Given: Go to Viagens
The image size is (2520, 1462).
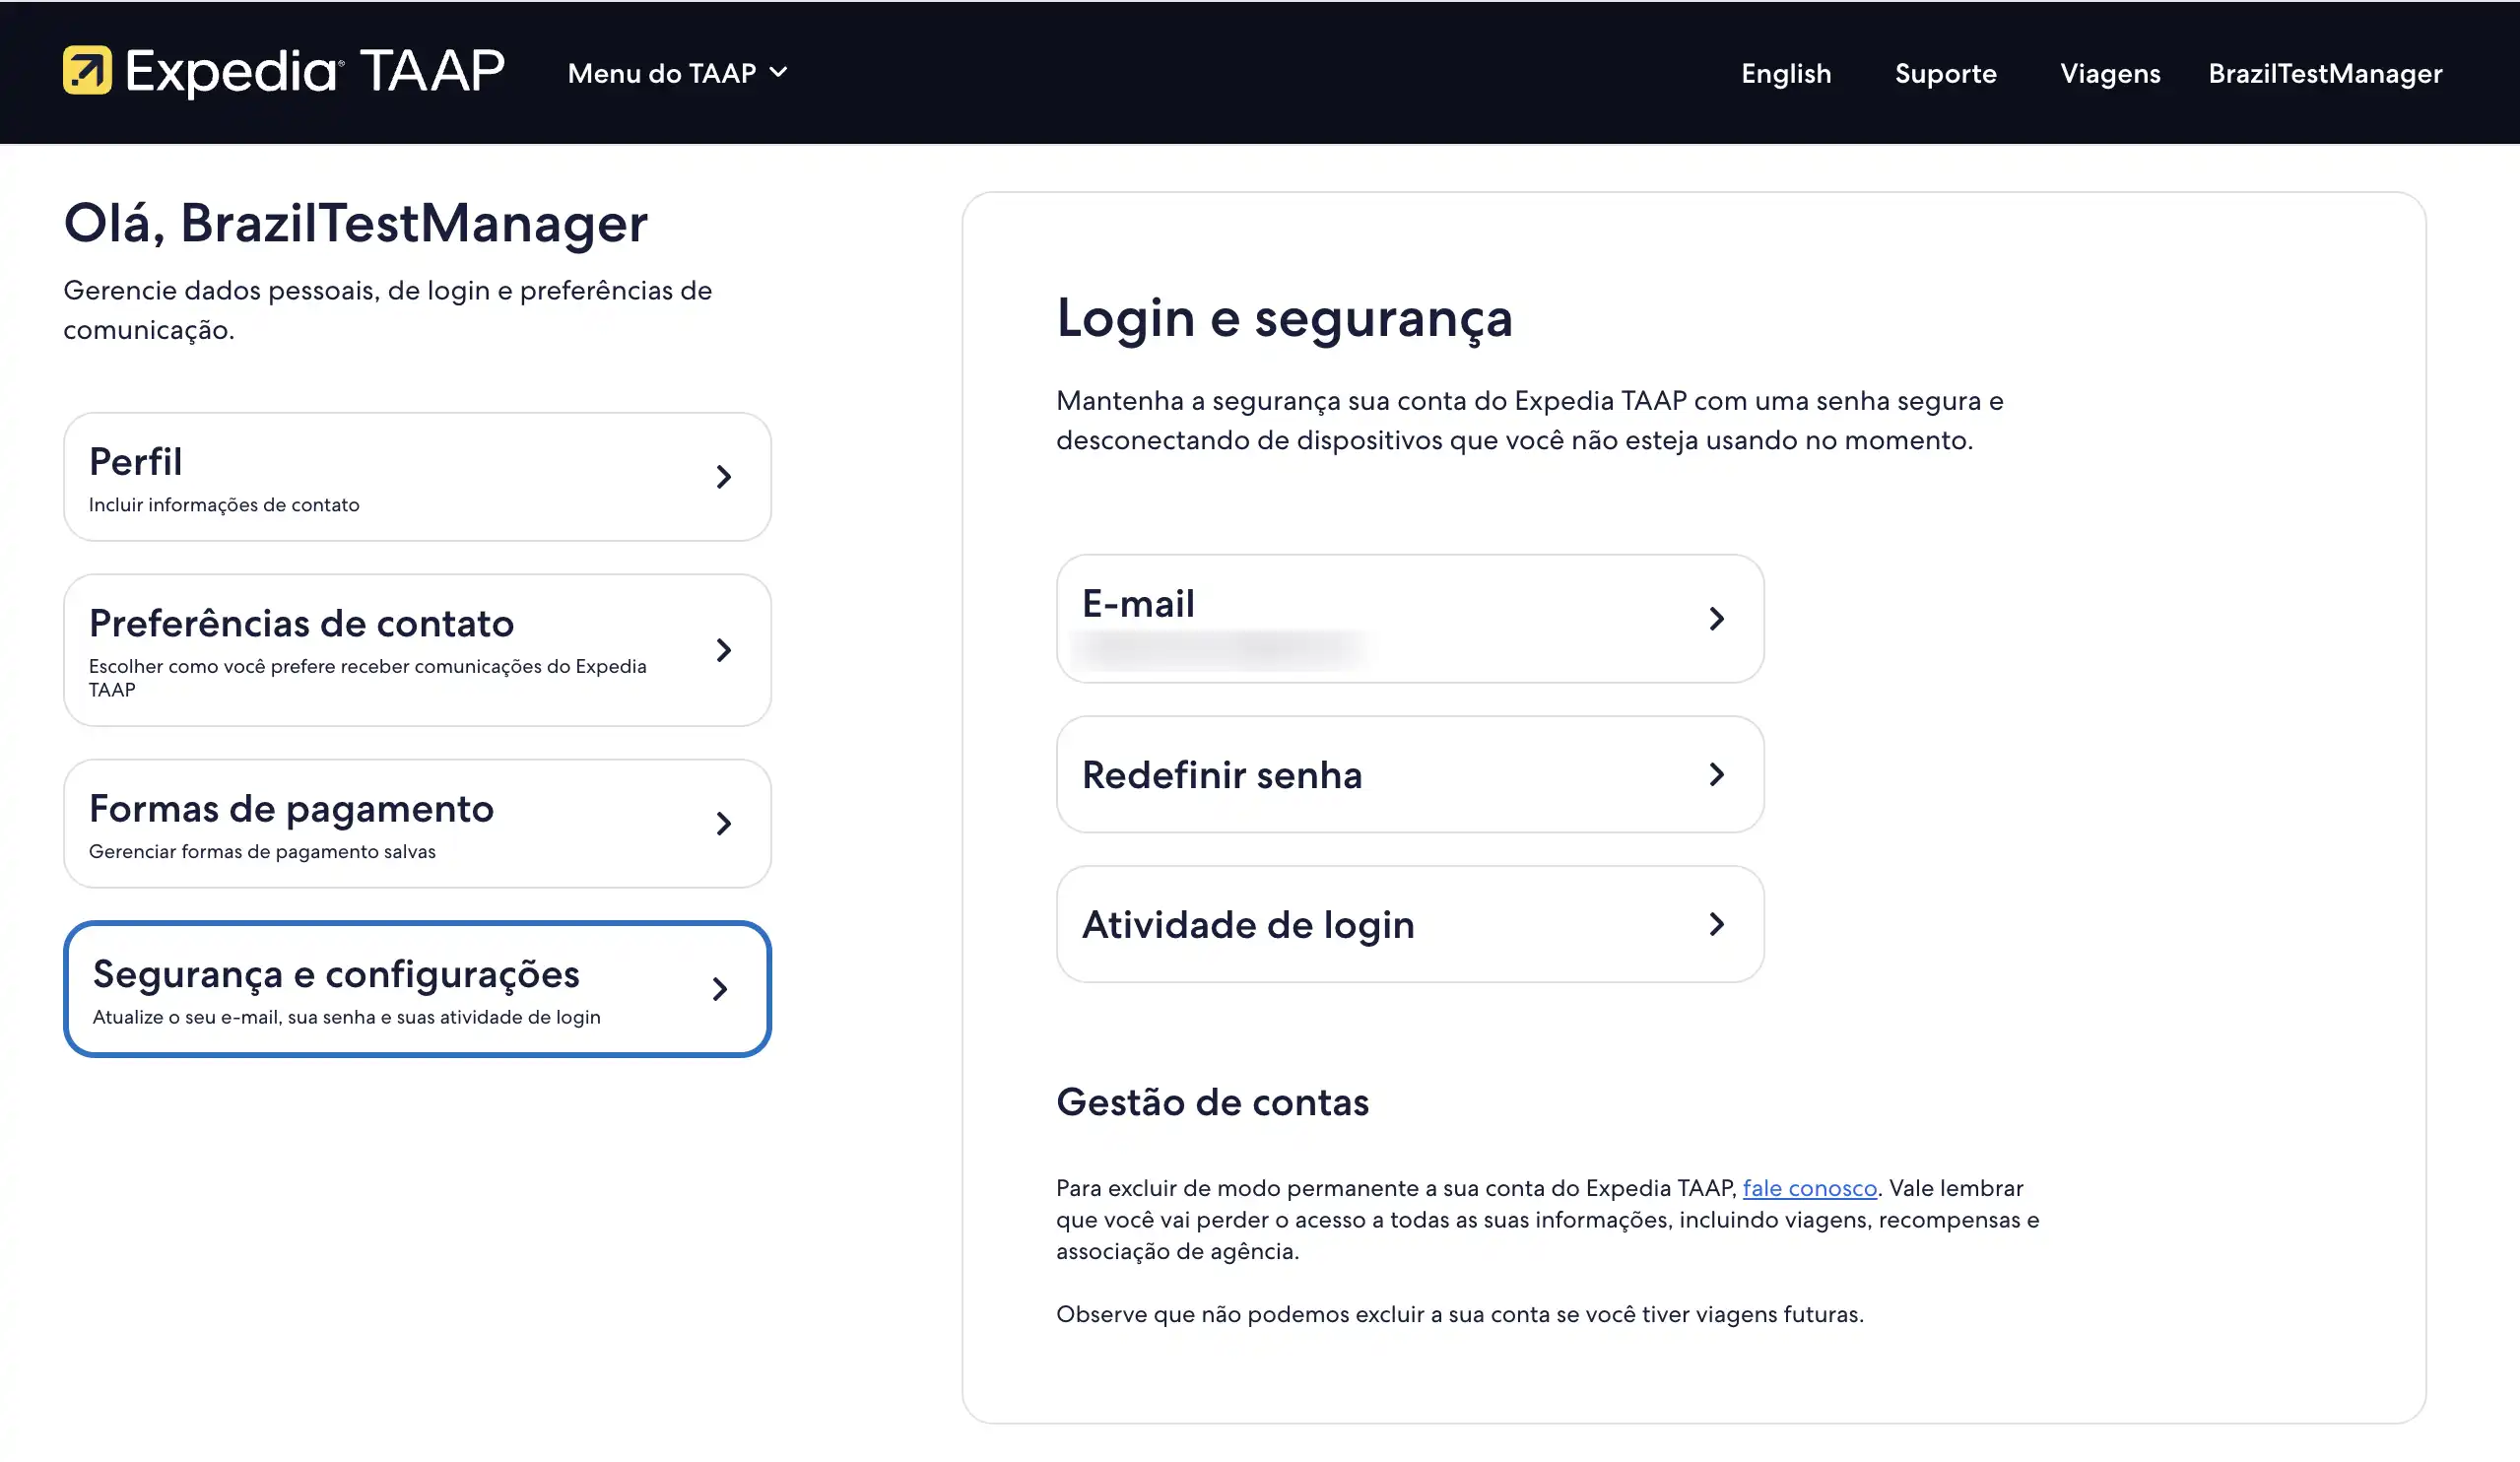Looking at the screenshot, I should coord(2110,73).
